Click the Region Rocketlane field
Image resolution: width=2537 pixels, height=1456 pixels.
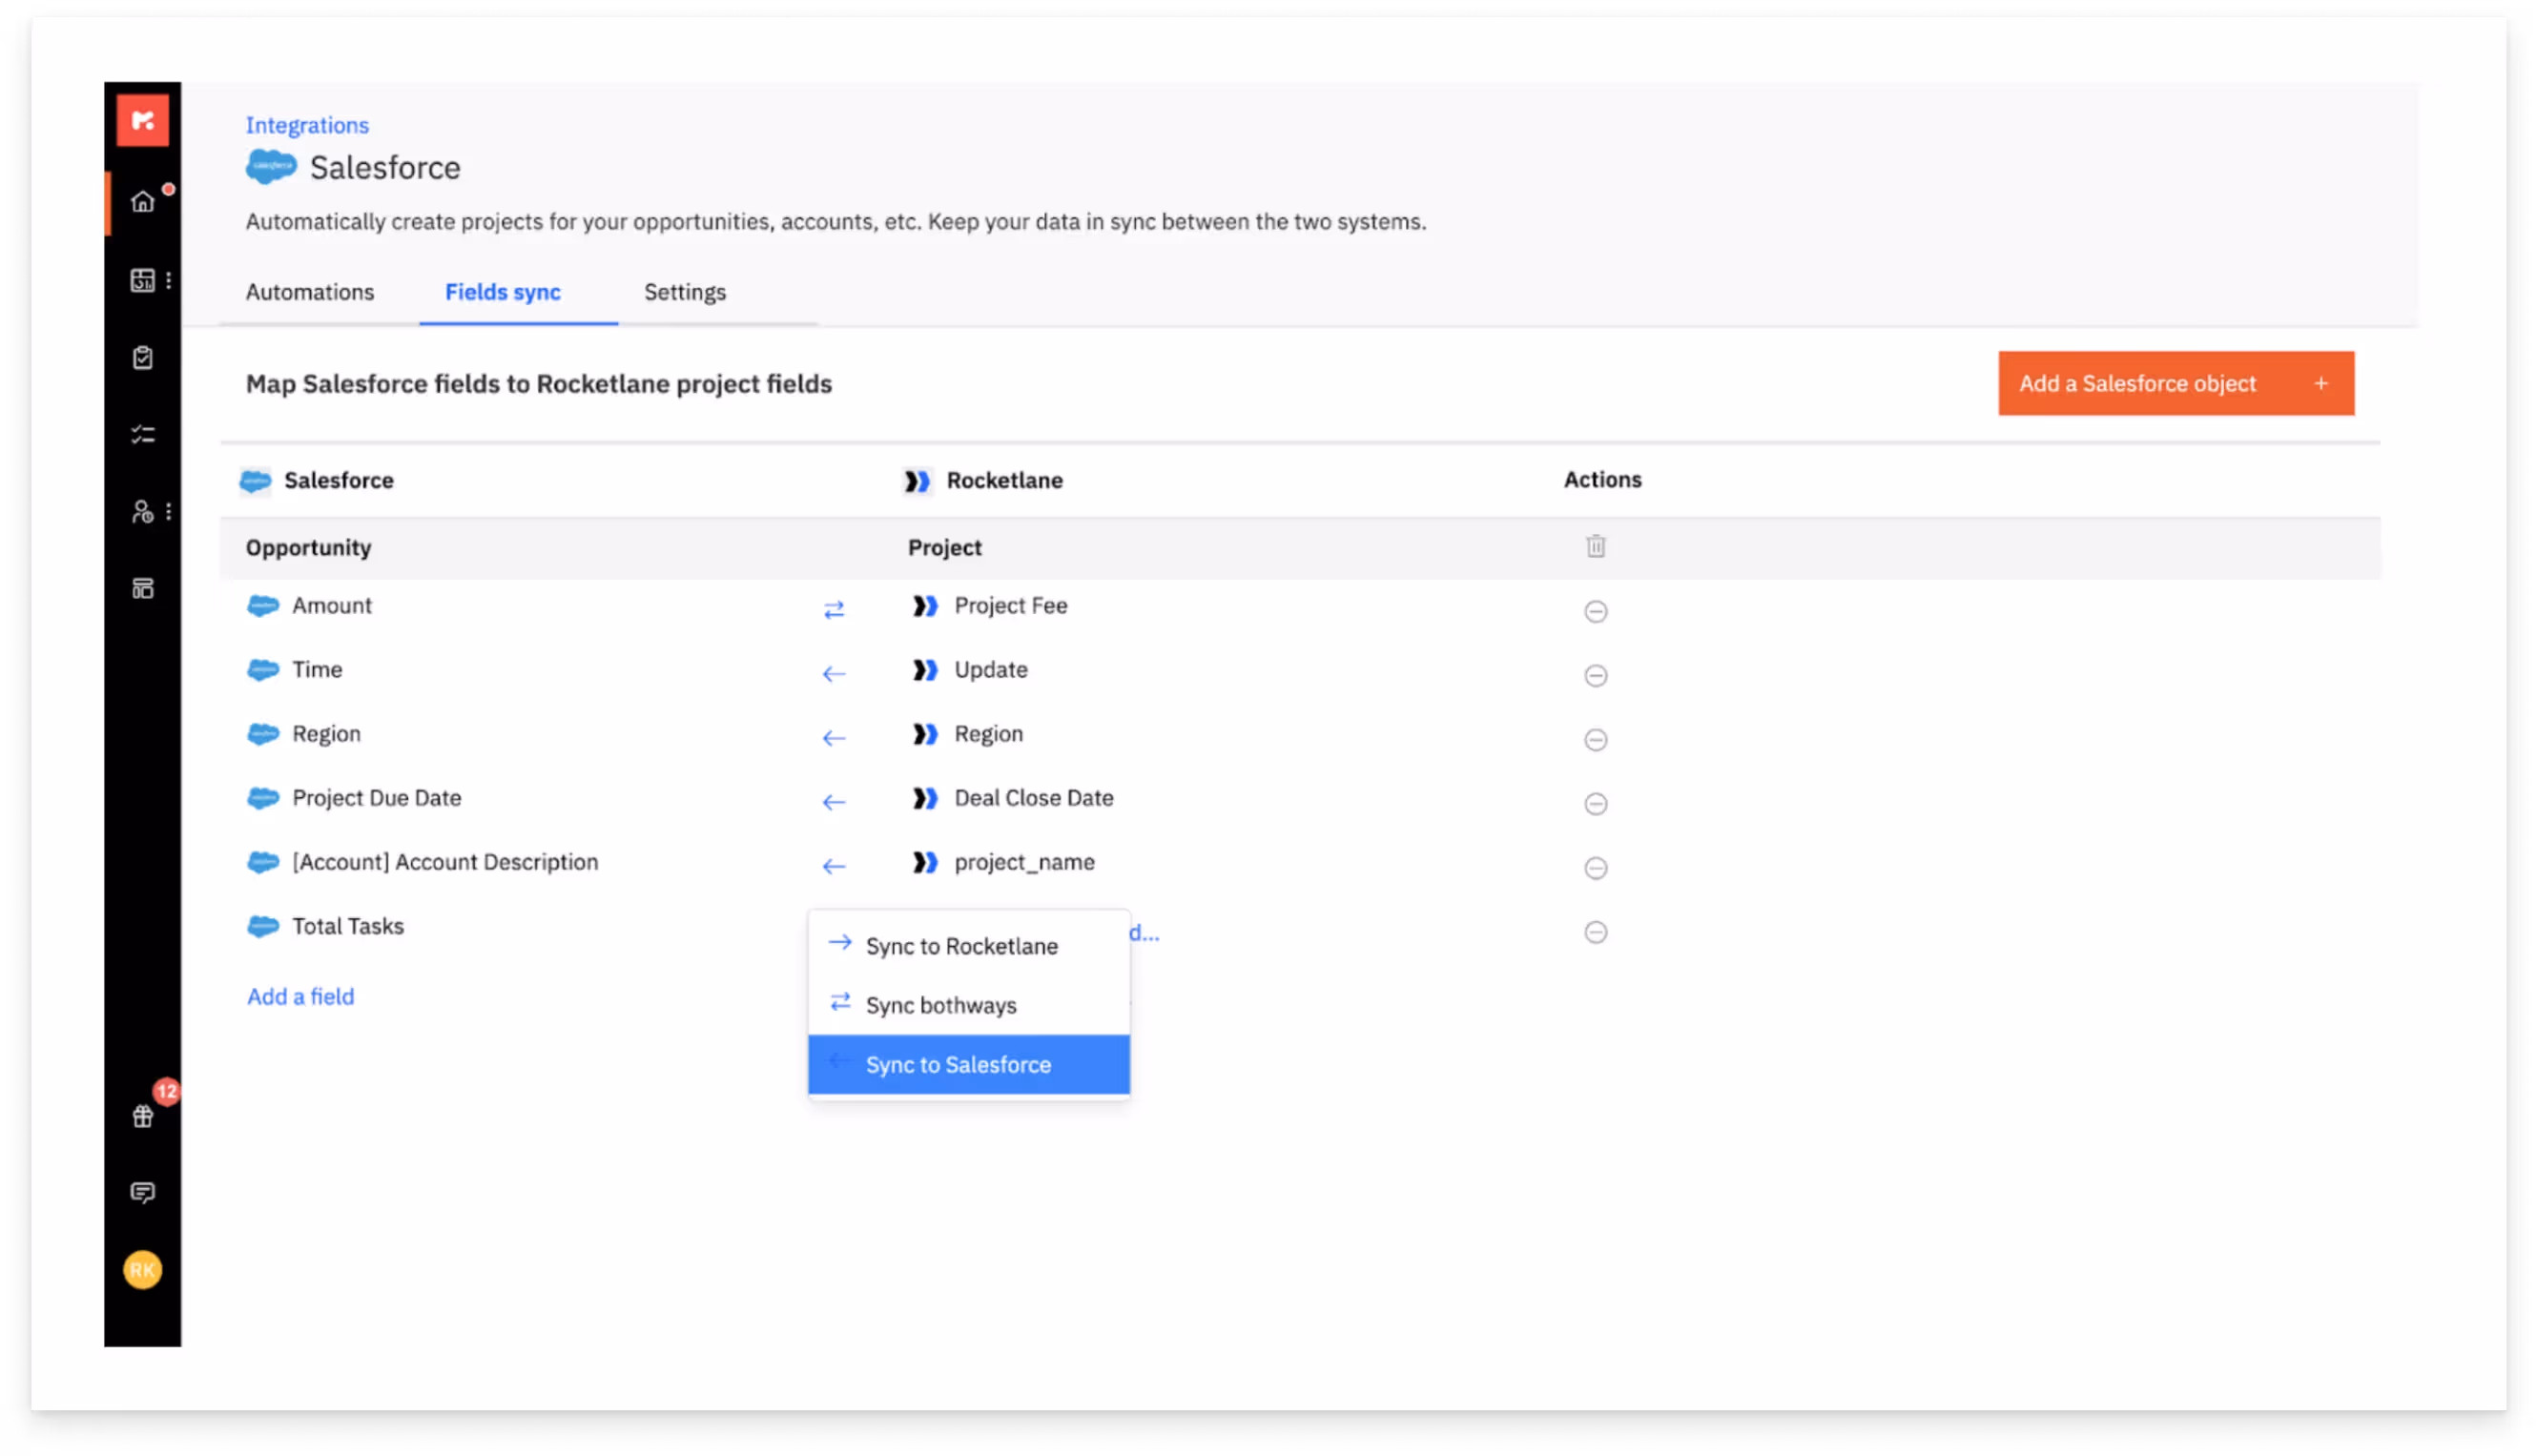[988, 734]
